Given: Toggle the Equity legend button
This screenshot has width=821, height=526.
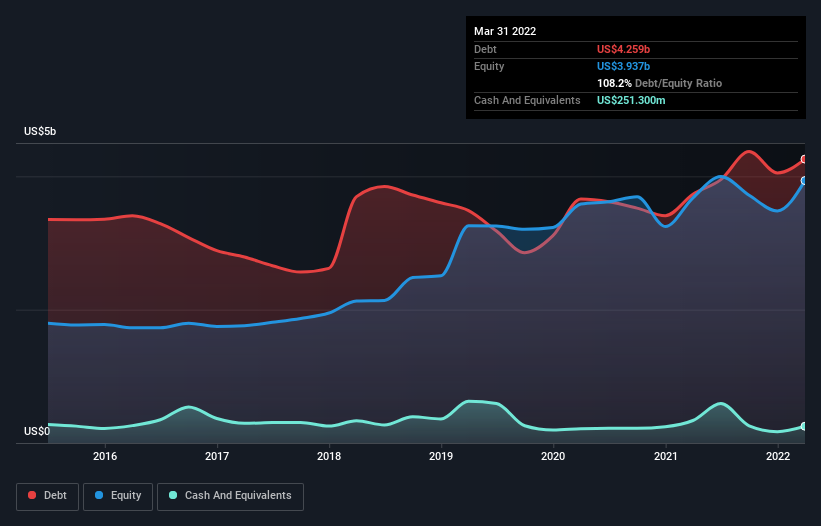Looking at the screenshot, I should (x=118, y=496).
